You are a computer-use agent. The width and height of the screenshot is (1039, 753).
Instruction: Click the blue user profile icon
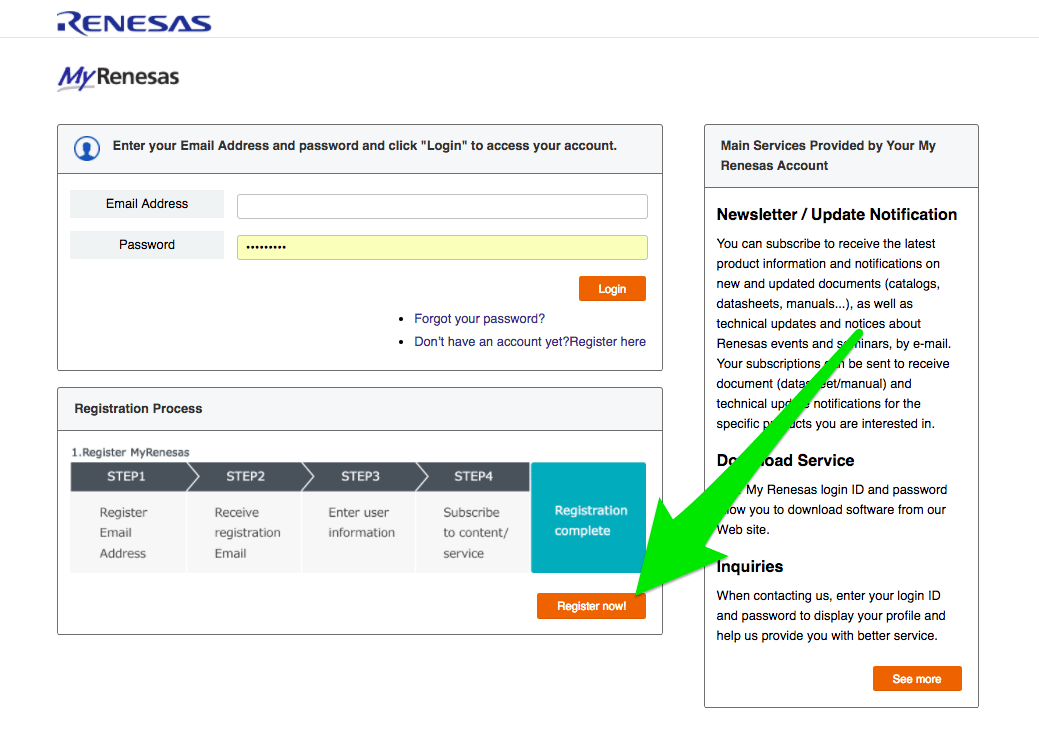pyautogui.click(x=88, y=148)
